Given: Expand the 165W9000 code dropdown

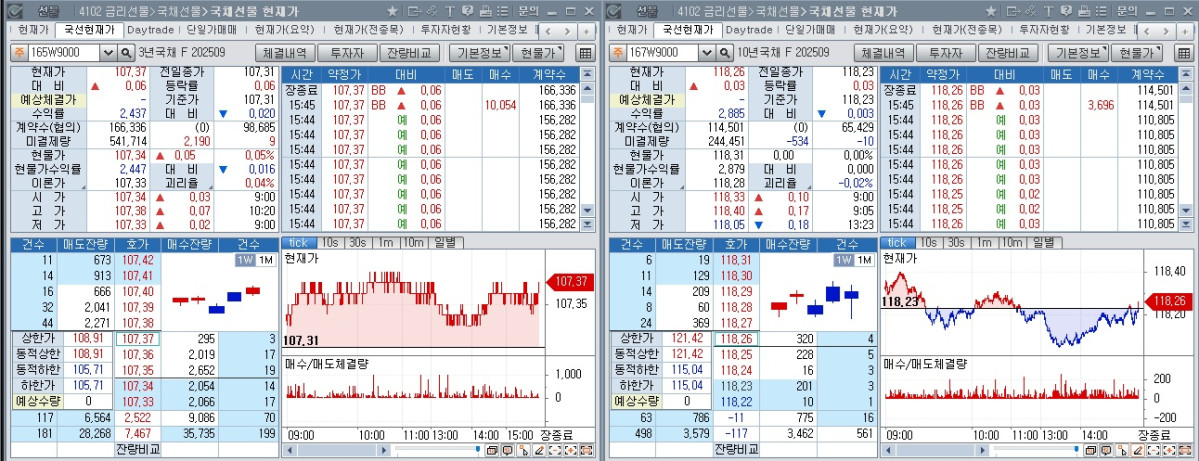Looking at the screenshot, I should click(x=108, y=53).
